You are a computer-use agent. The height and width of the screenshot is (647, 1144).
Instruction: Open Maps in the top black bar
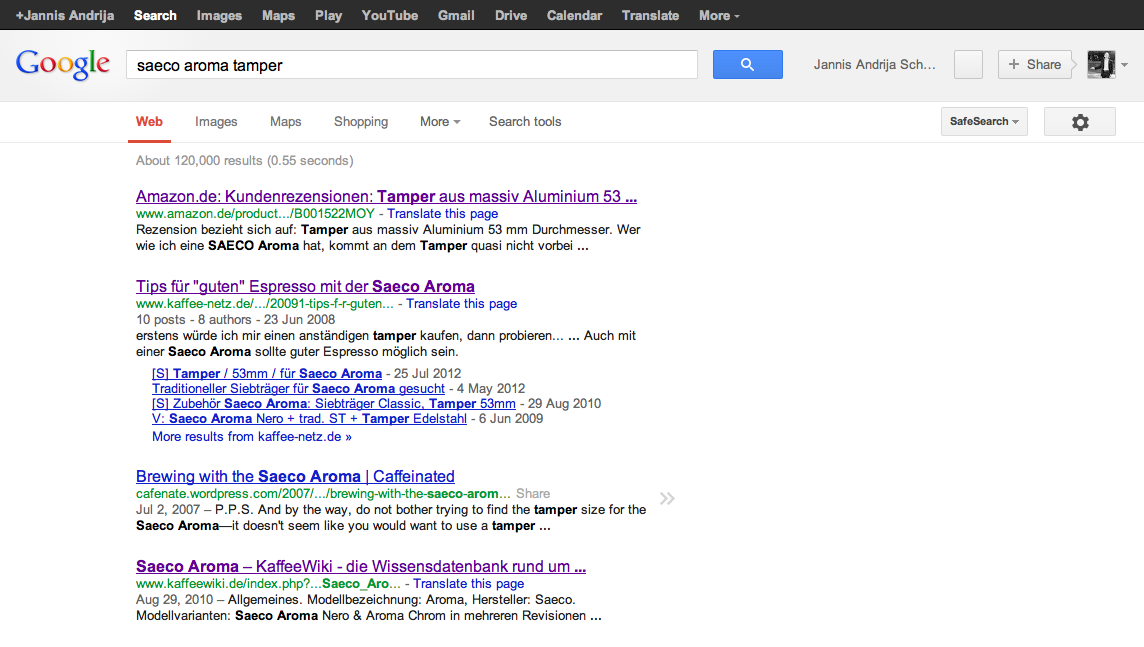tap(278, 15)
